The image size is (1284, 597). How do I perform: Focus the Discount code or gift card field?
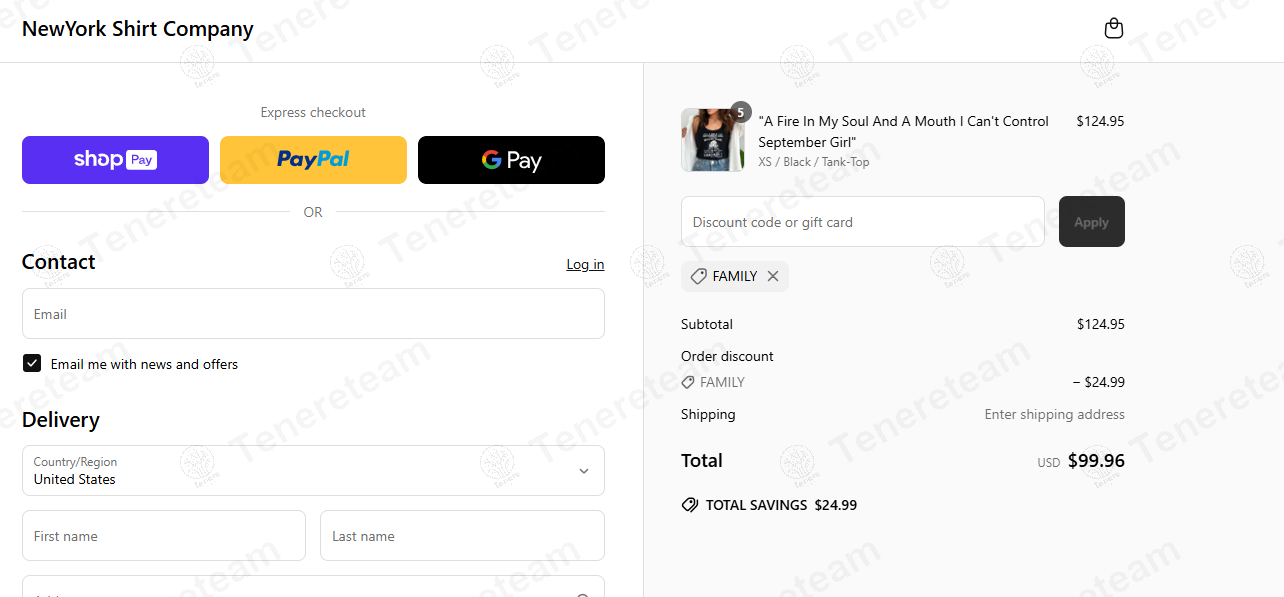[863, 222]
